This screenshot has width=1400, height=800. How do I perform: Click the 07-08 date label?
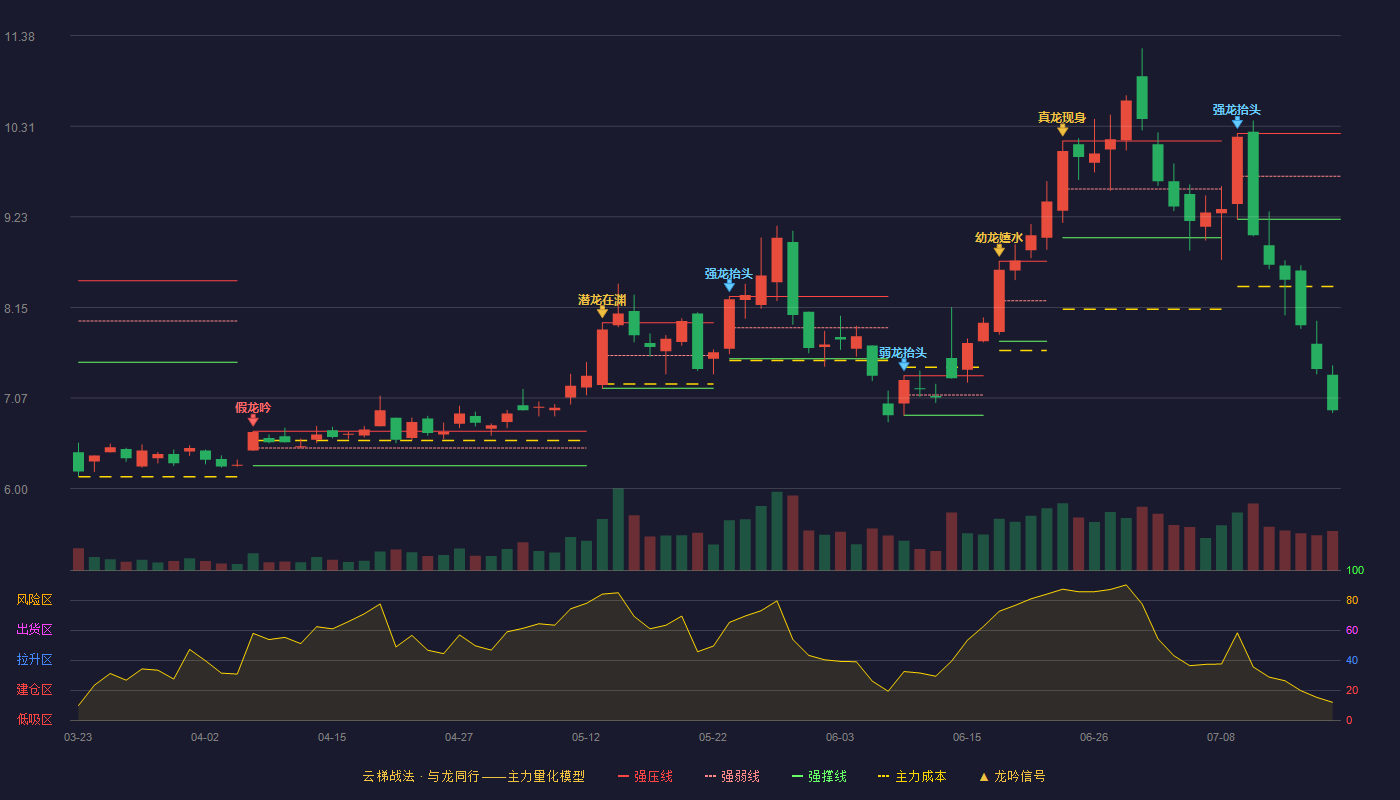coord(1221,737)
